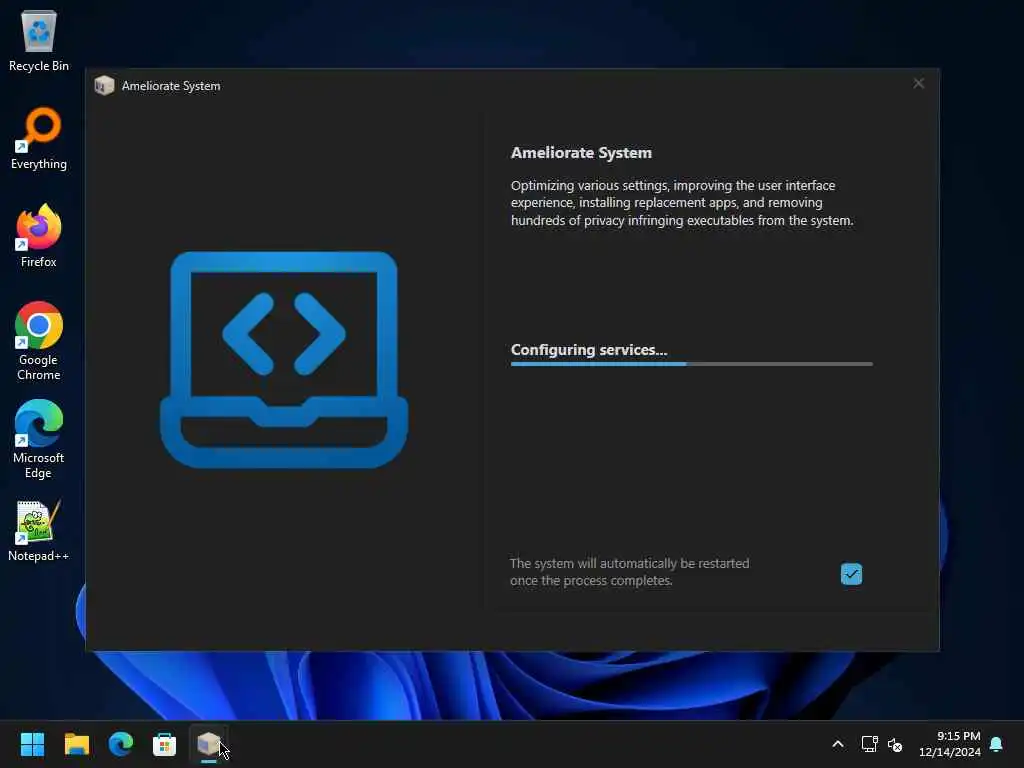This screenshot has height=768, width=1024.
Task: Uncheck the automatic restart checkbox
Action: pyautogui.click(x=851, y=574)
